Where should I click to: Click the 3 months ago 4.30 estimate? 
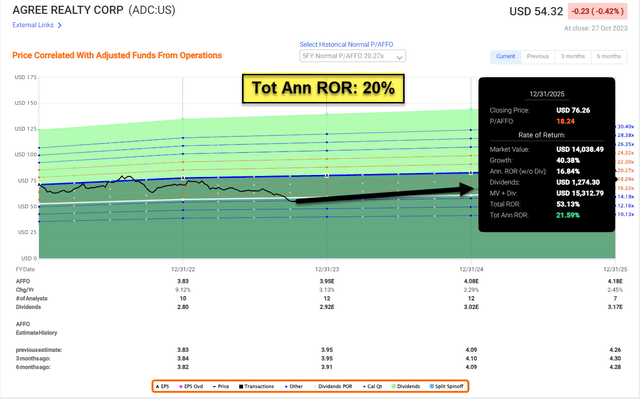[x=615, y=358]
